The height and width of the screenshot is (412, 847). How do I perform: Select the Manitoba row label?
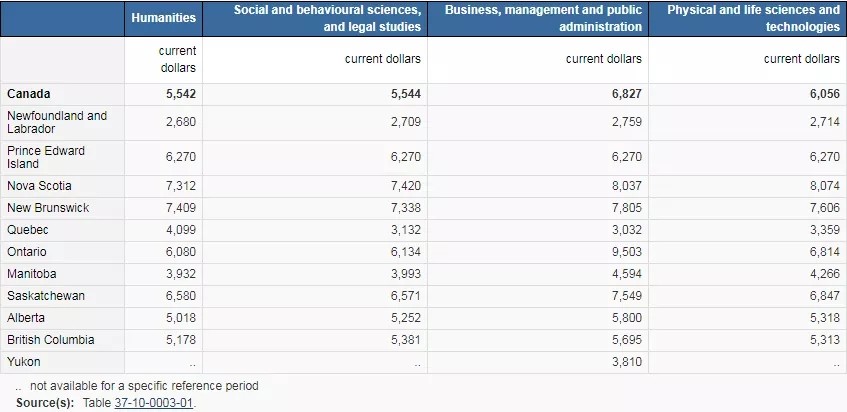pyautogui.click(x=31, y=274)
